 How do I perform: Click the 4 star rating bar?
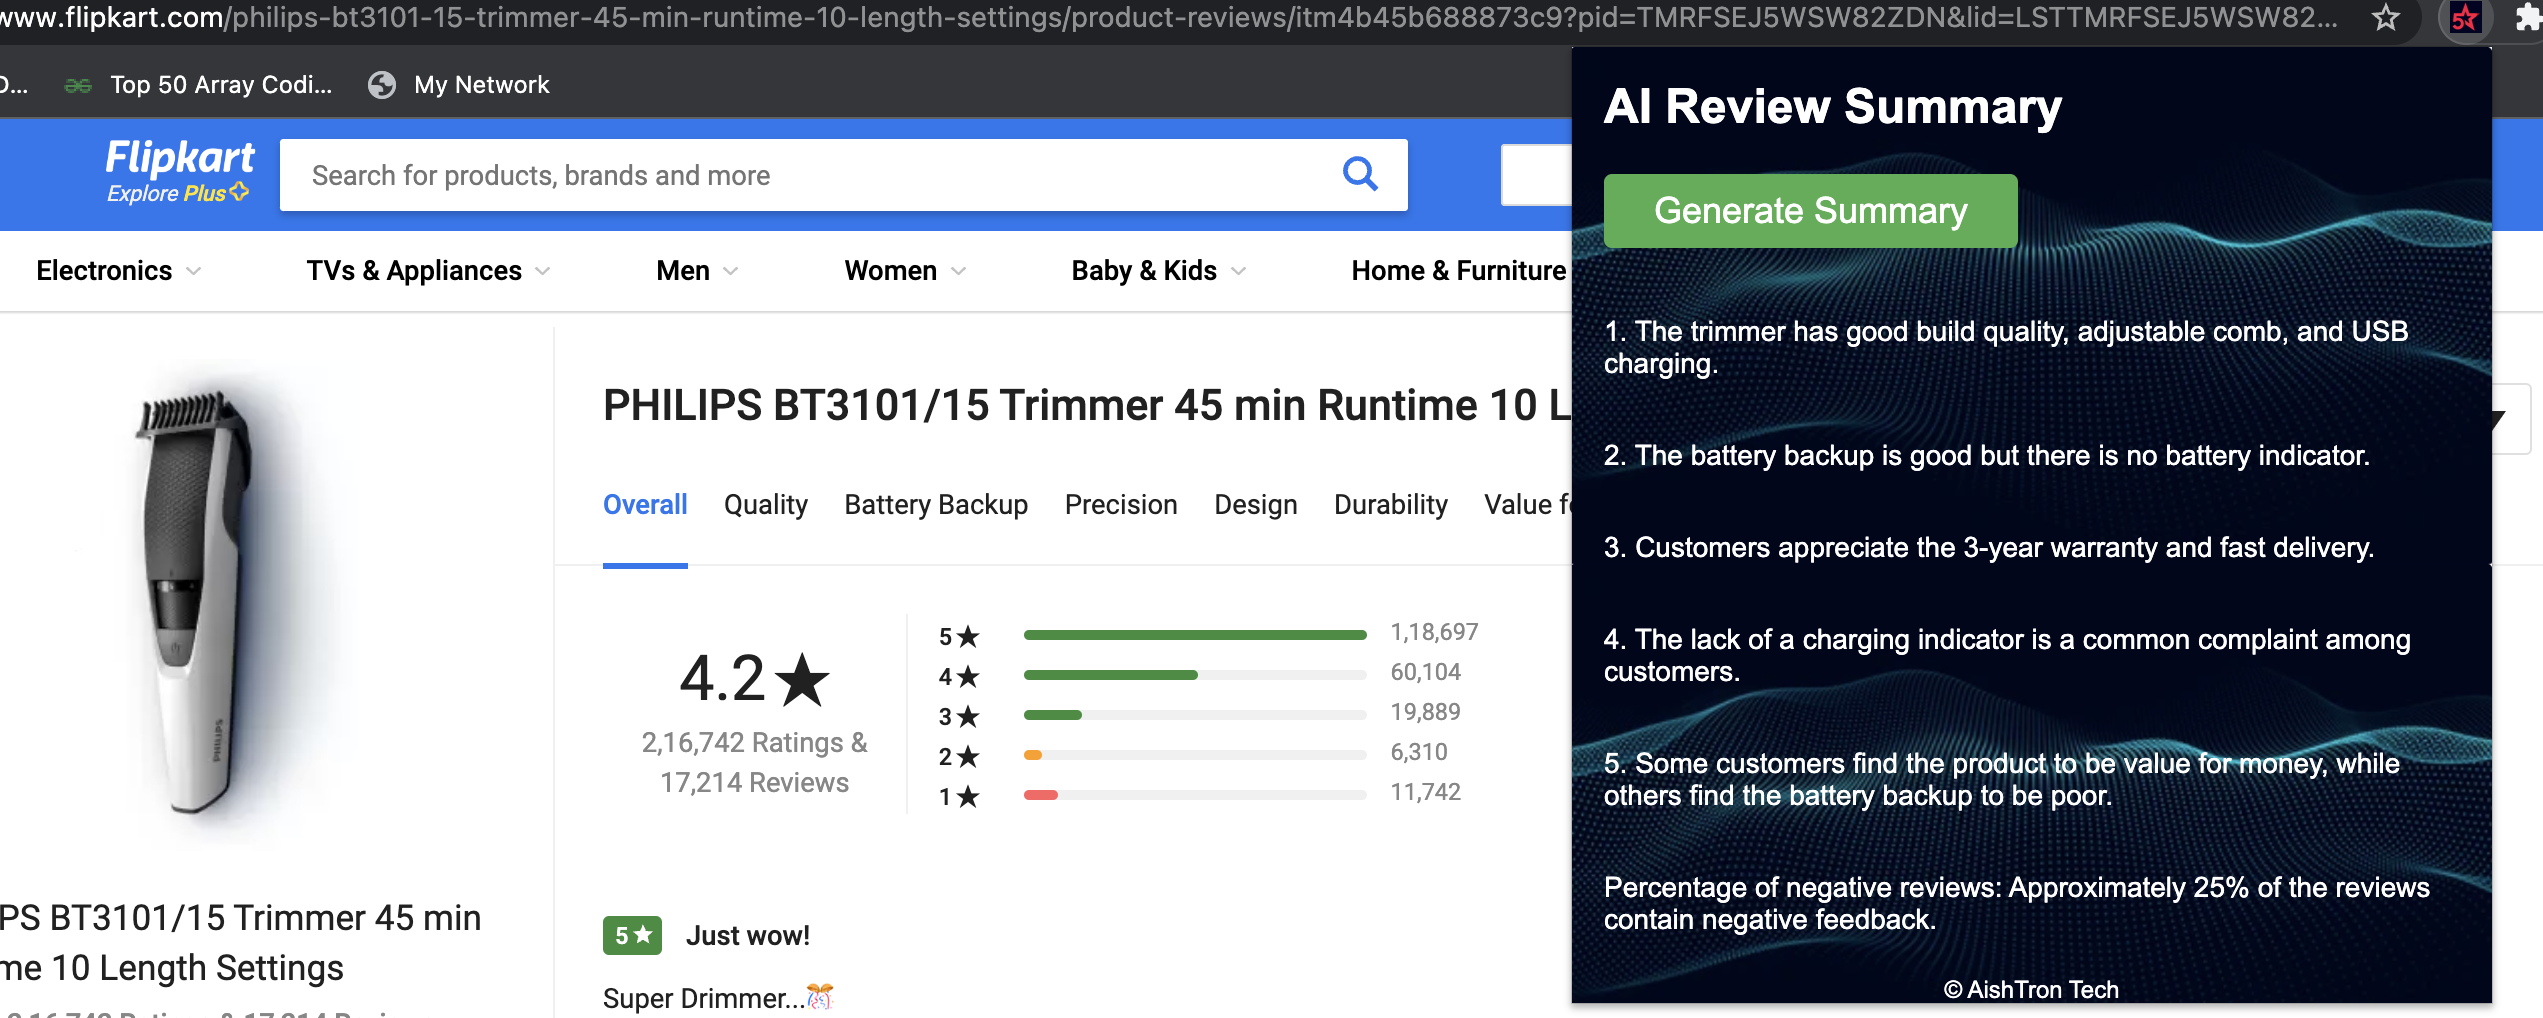tap(1195, 675)
